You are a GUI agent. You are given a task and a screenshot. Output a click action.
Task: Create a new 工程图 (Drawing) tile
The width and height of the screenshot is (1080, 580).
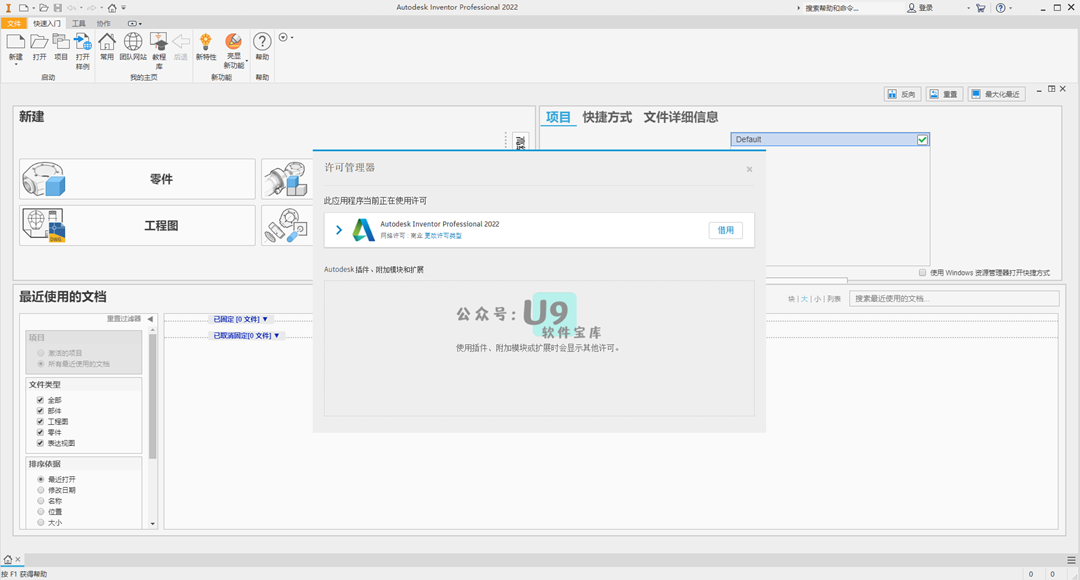pos(138,225)
